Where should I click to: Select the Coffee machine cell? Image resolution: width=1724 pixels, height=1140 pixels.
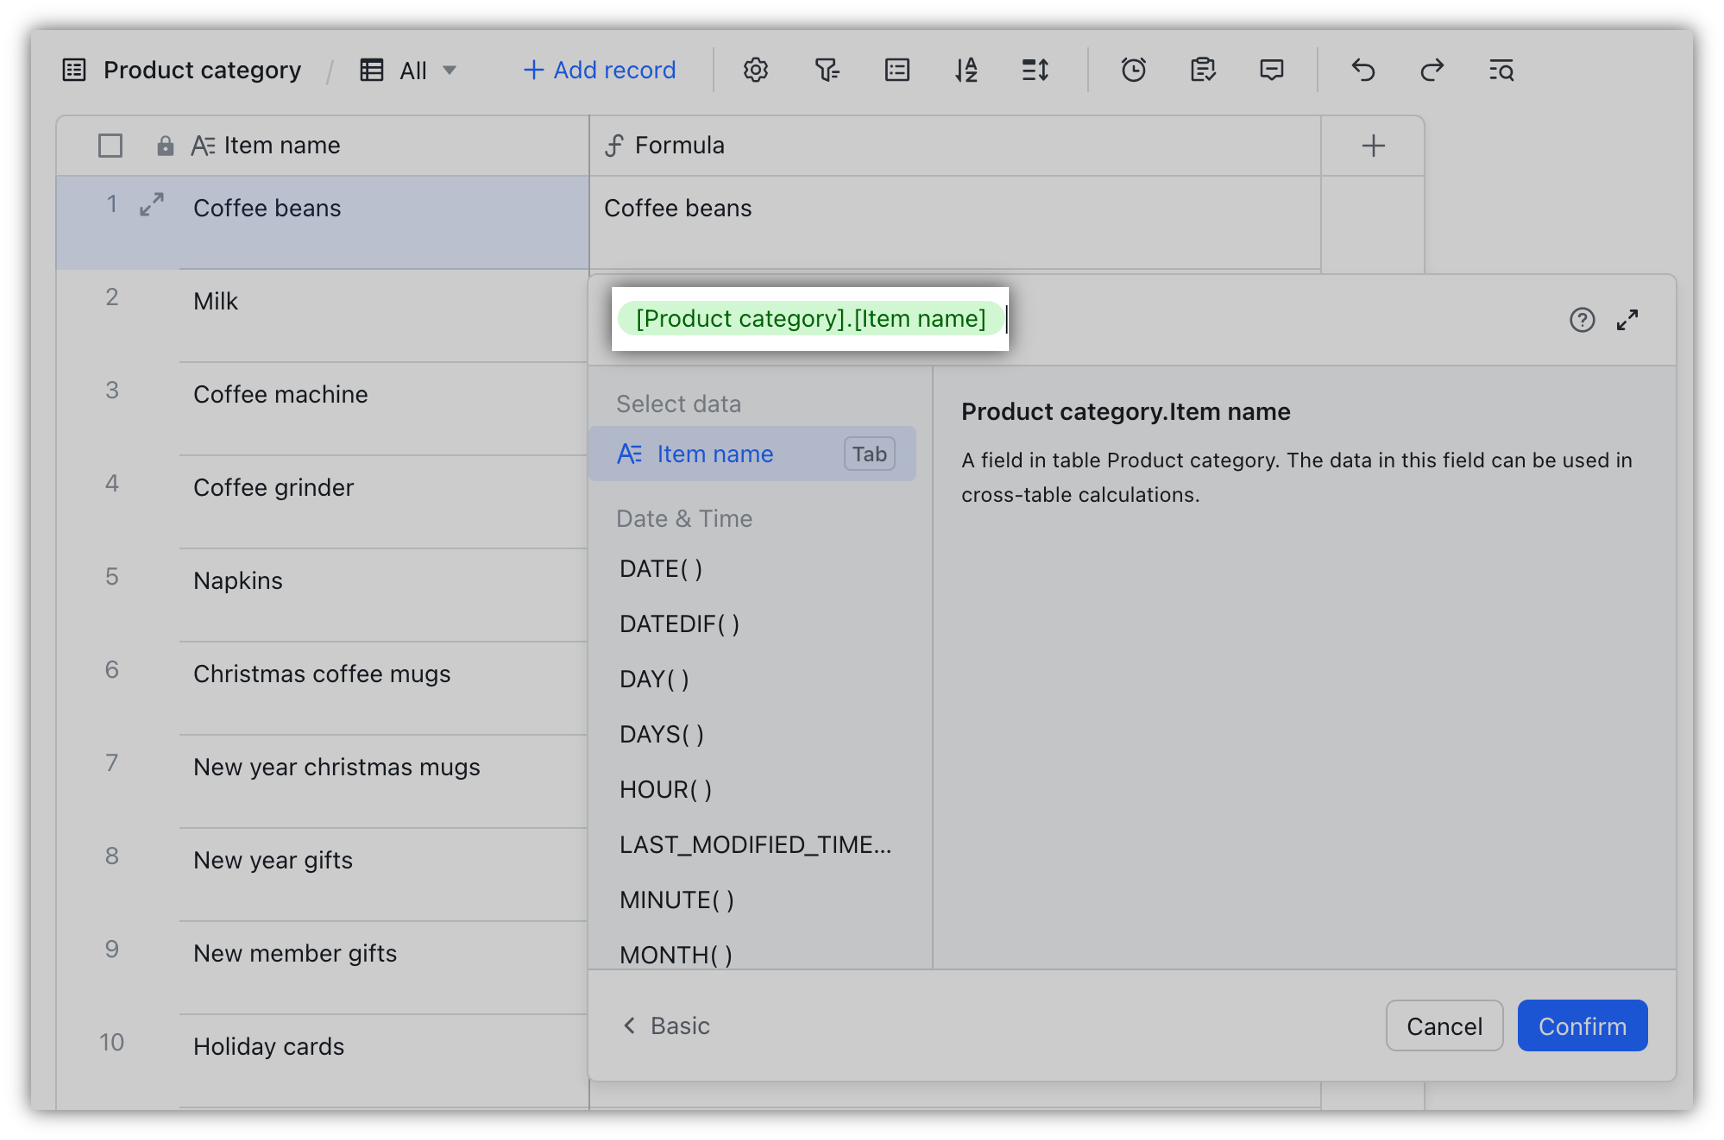[x=383, y=409]
